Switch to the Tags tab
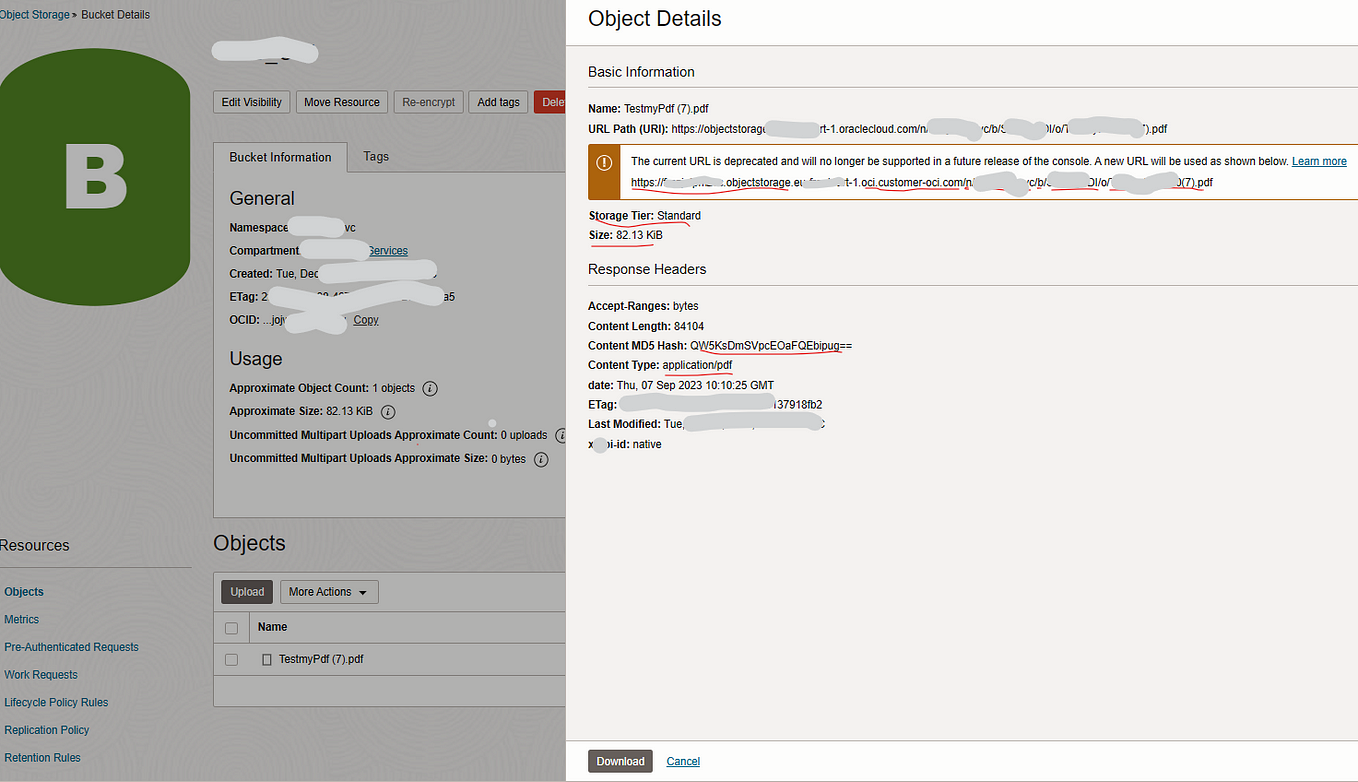 click(376, 157)
